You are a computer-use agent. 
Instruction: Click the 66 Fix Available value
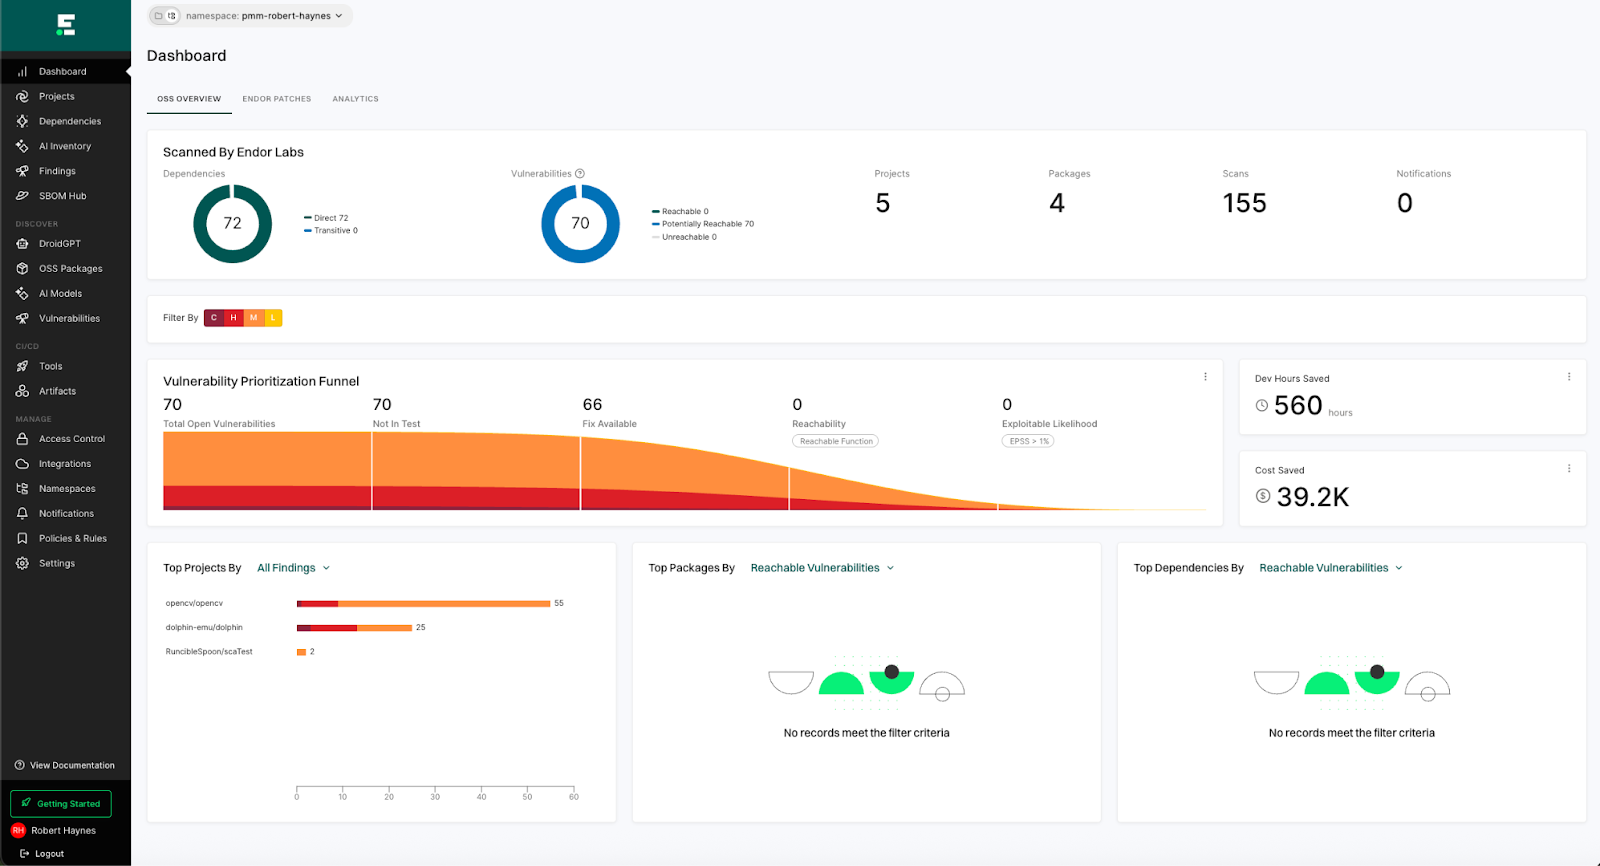pos(592,405)
